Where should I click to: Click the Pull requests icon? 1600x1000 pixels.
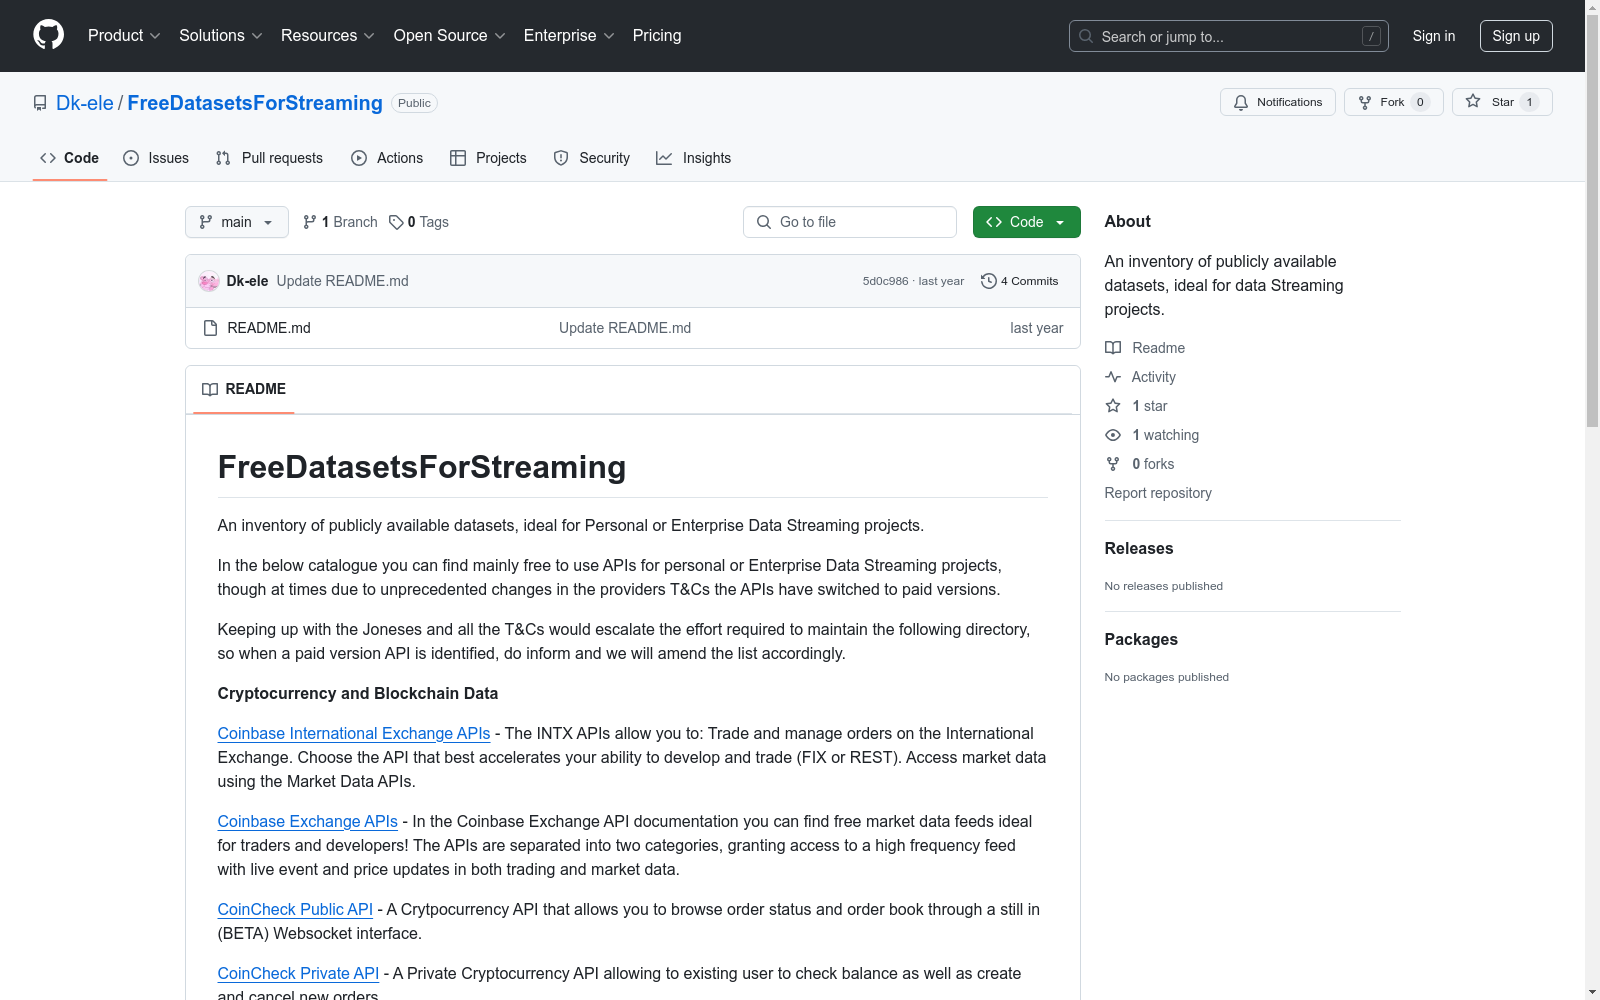(223, 158)
